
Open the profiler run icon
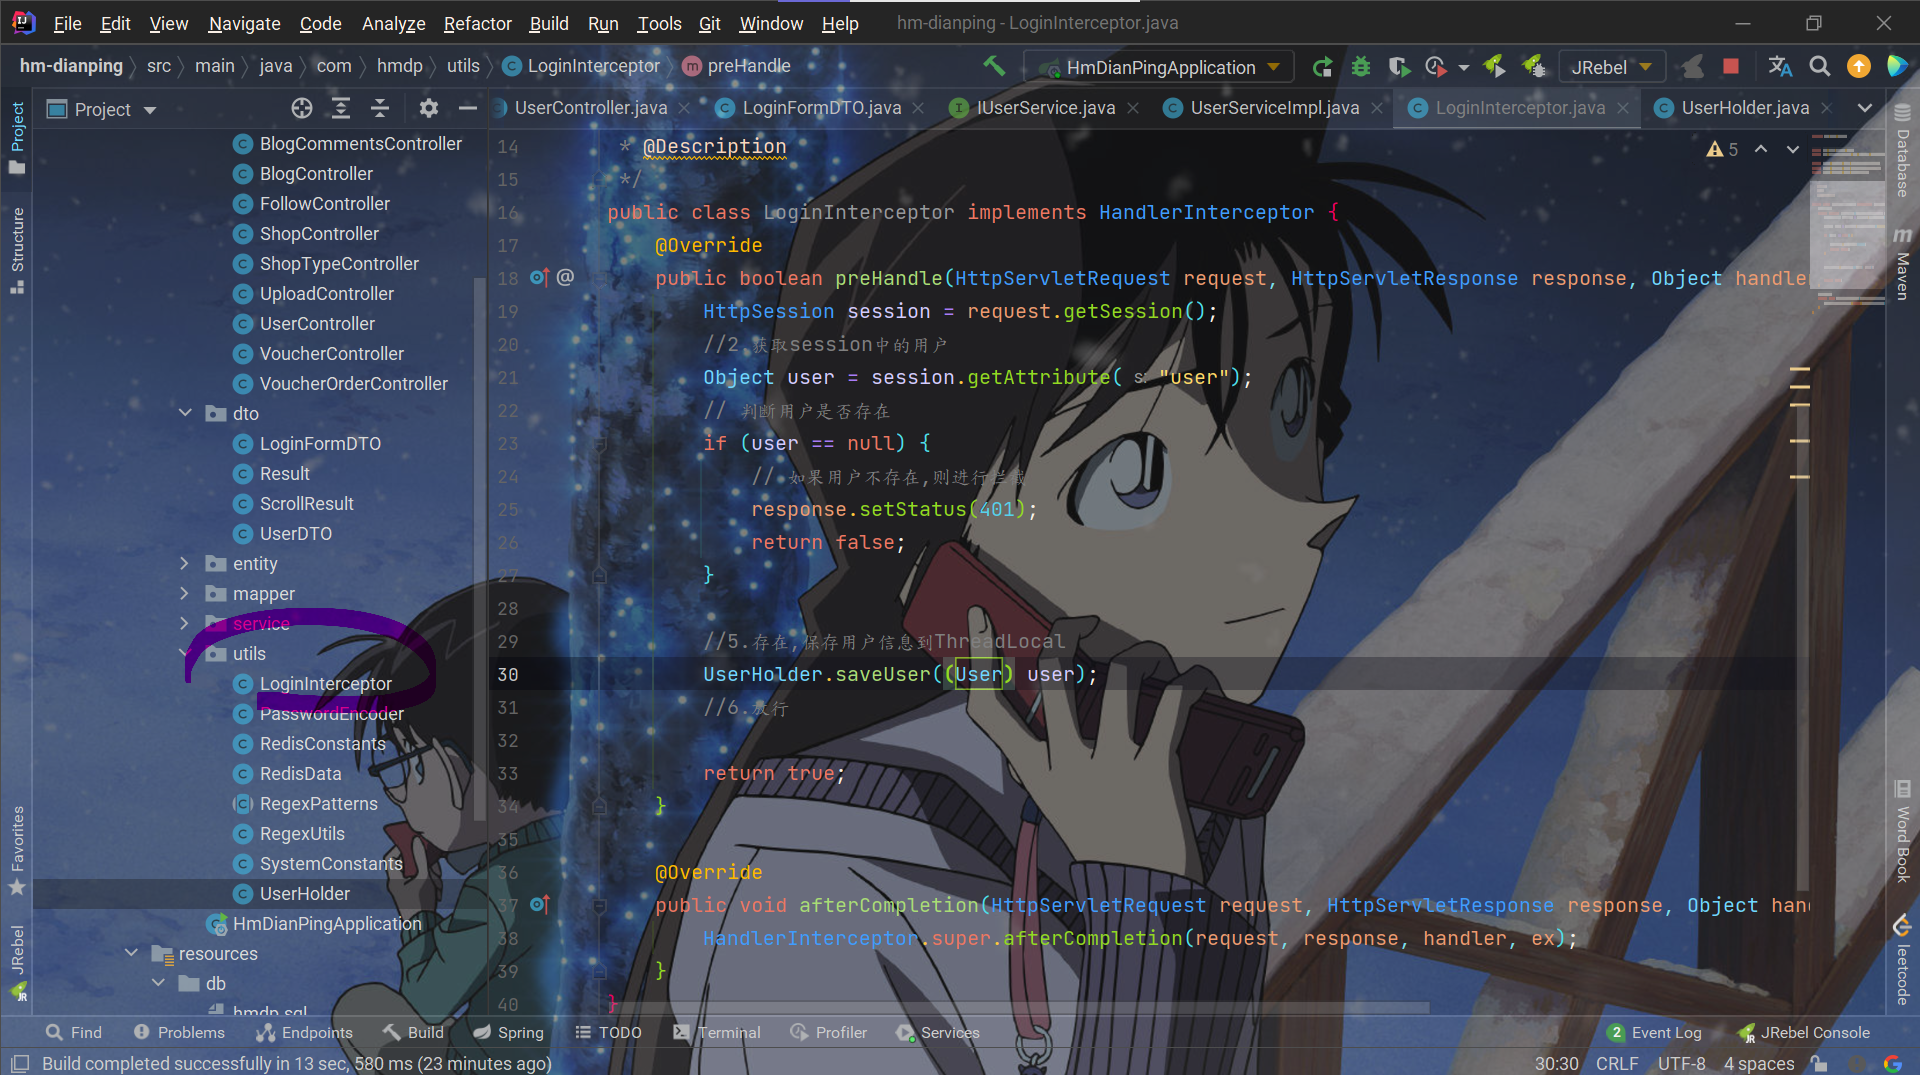[x=1436, y=67]
